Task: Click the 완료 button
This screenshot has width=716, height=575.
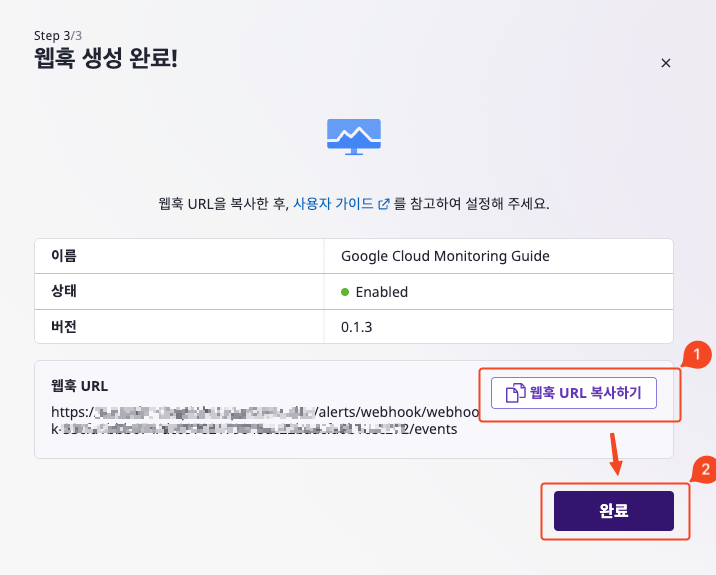Action: (614, 511)
